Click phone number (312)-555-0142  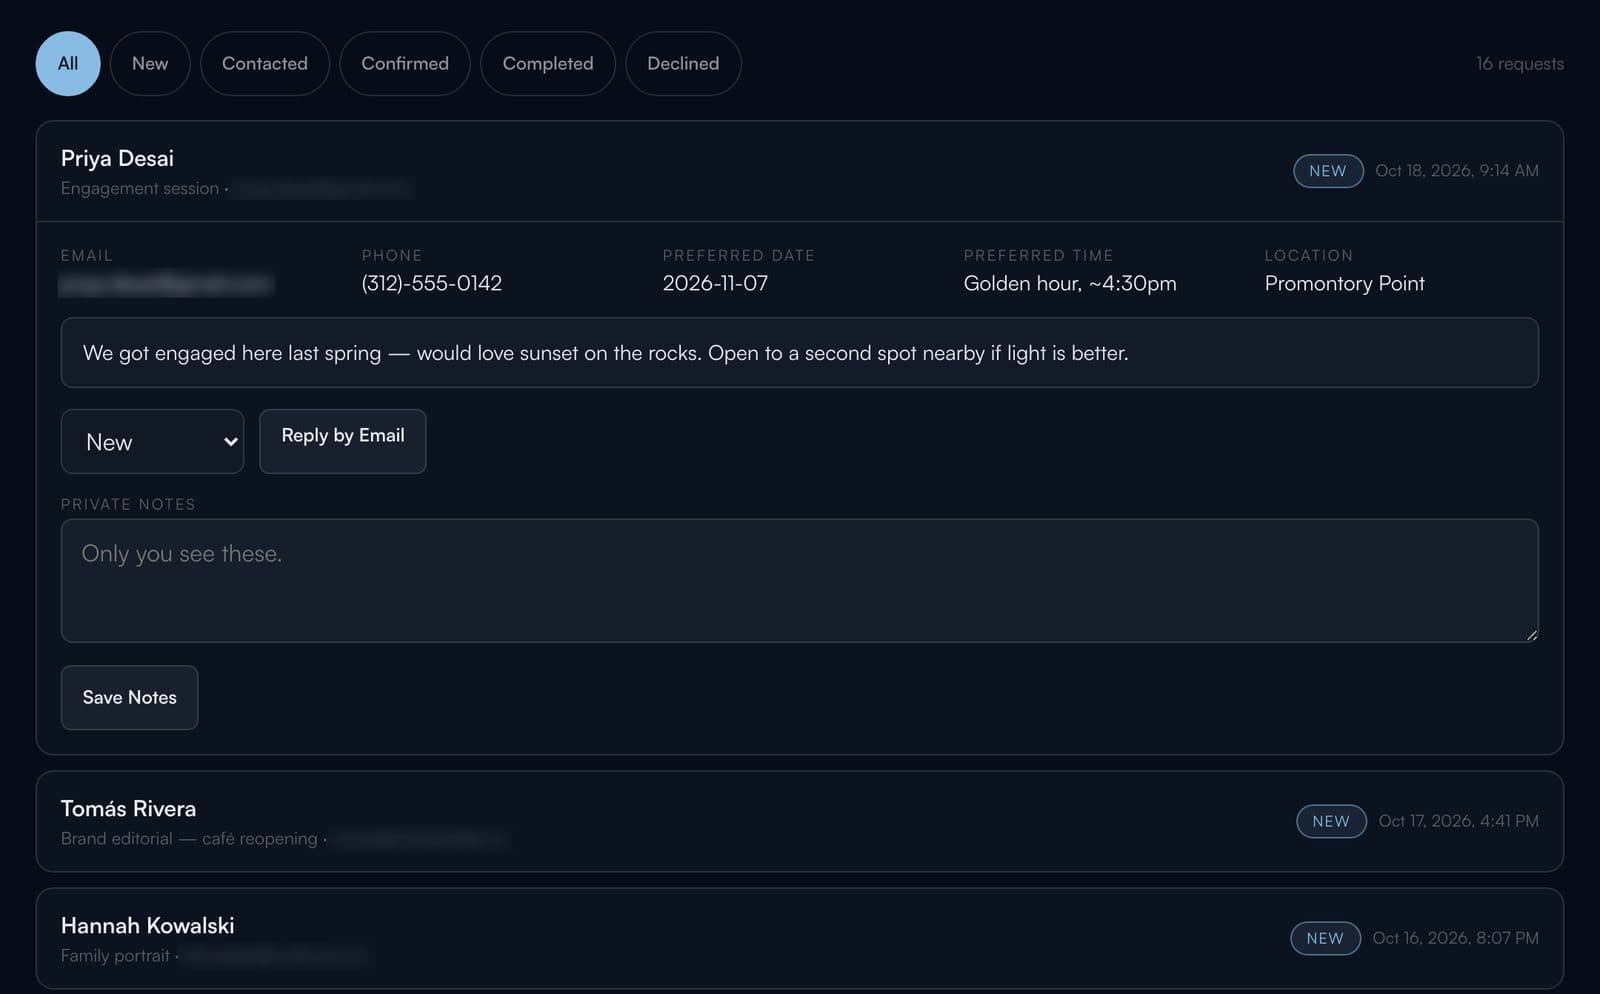click(x=431, y=283)
